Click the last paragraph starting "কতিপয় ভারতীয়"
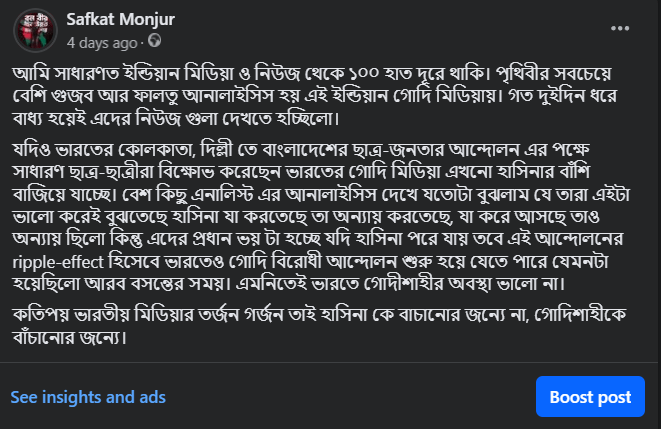 tap(330, 322)
